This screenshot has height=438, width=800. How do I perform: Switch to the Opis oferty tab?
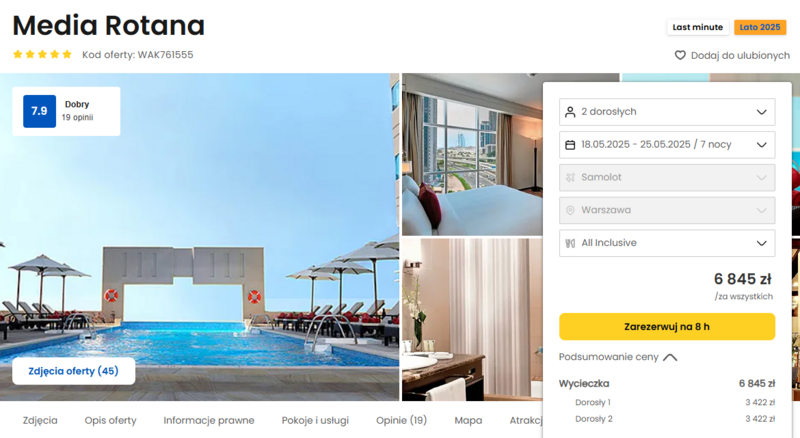coord(111,420)
